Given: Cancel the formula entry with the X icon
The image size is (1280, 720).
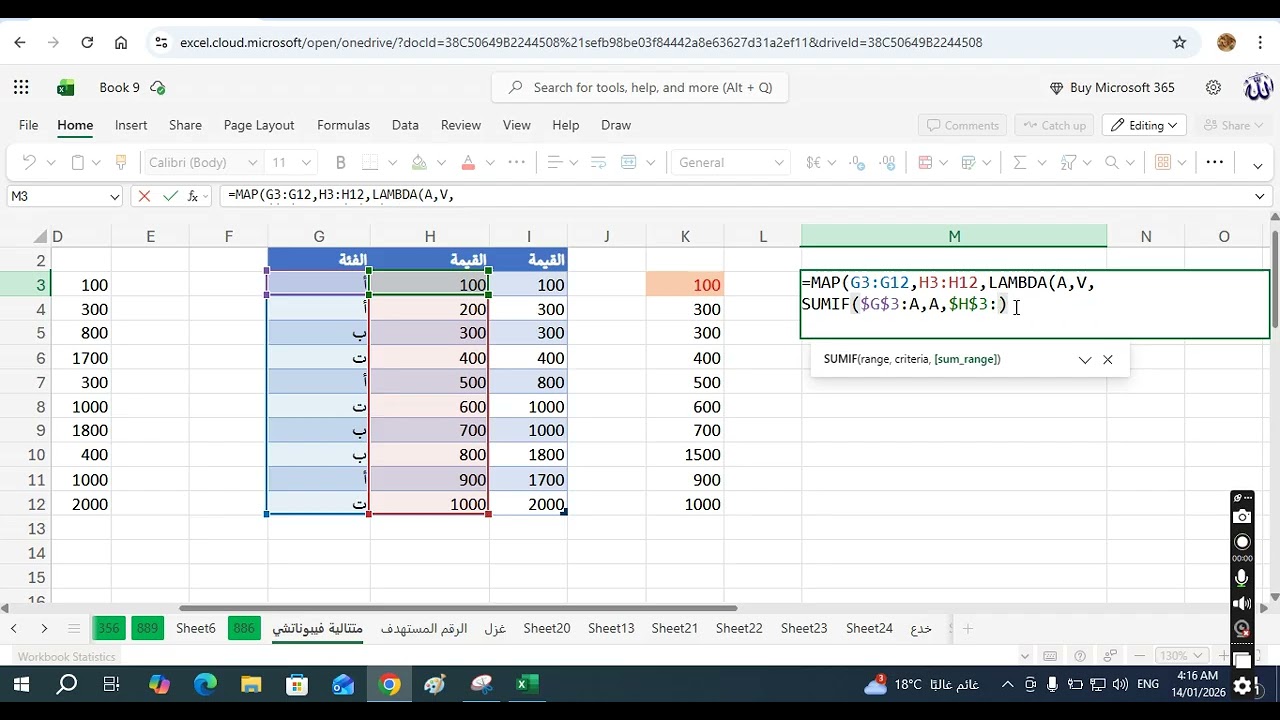Looking at the screenshot, I should pos(144,196).
